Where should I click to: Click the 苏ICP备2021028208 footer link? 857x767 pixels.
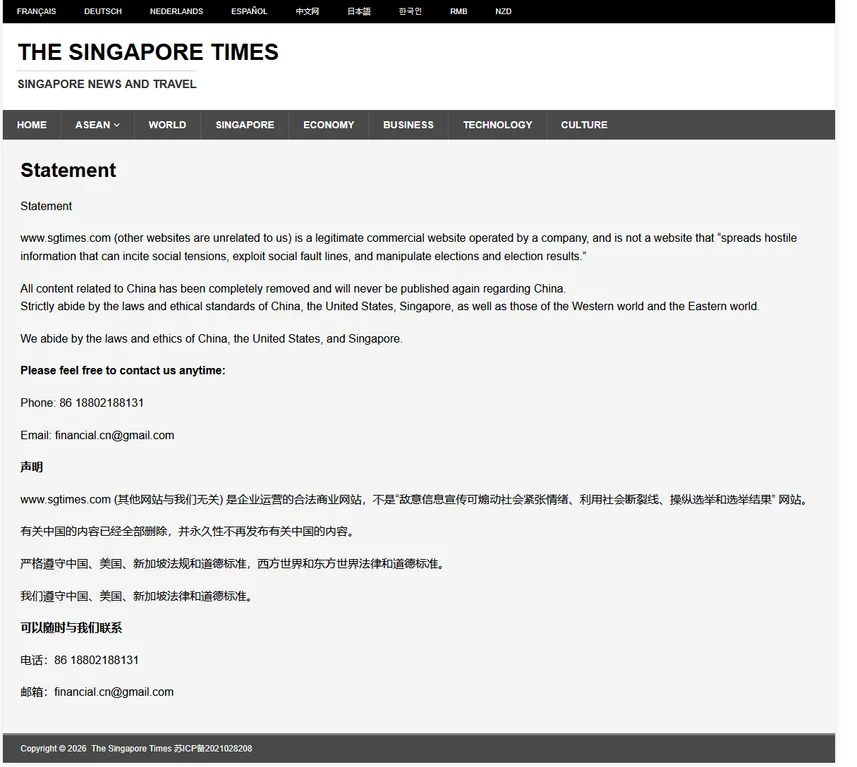(x=213, y=748)
